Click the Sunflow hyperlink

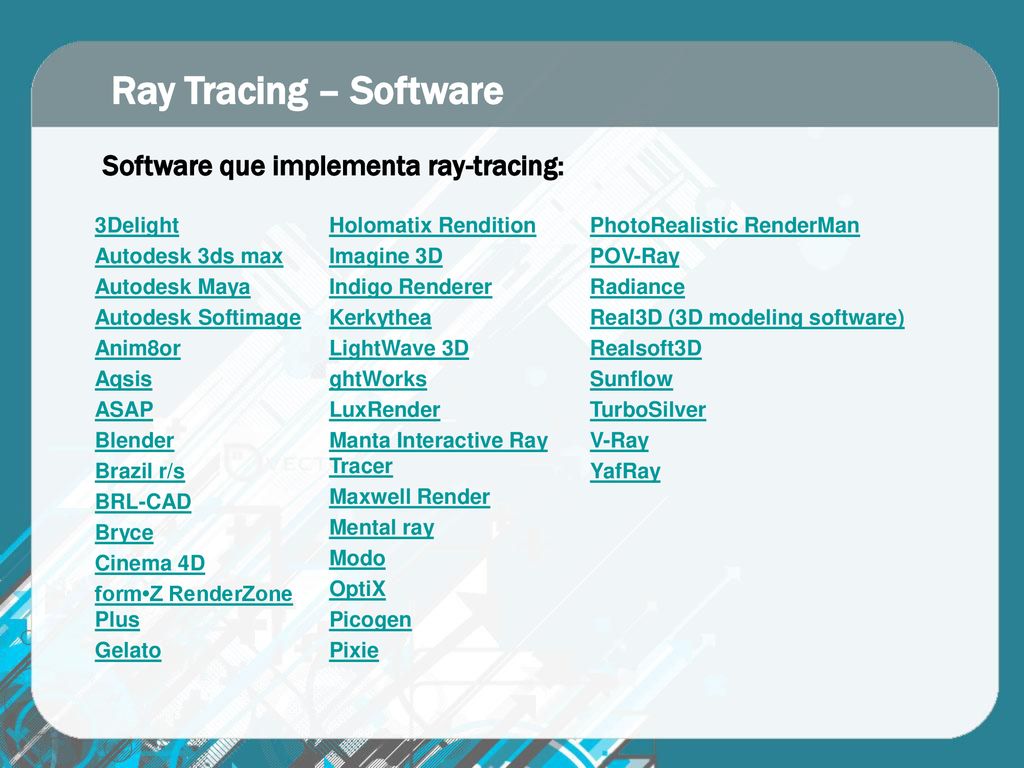coord(631,379)
